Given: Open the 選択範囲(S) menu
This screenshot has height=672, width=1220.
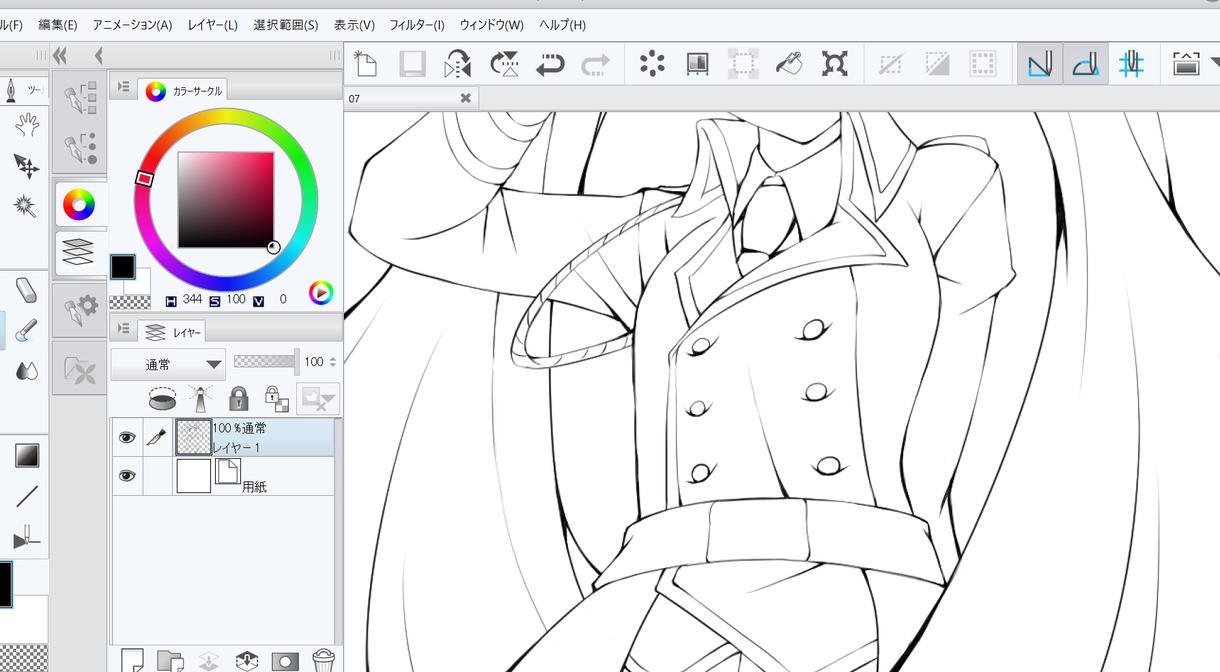Looking at the screenshot, I should (285, 24).
